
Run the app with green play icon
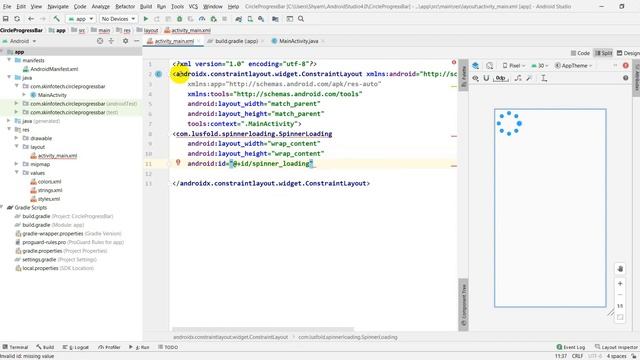coord(146,19)
